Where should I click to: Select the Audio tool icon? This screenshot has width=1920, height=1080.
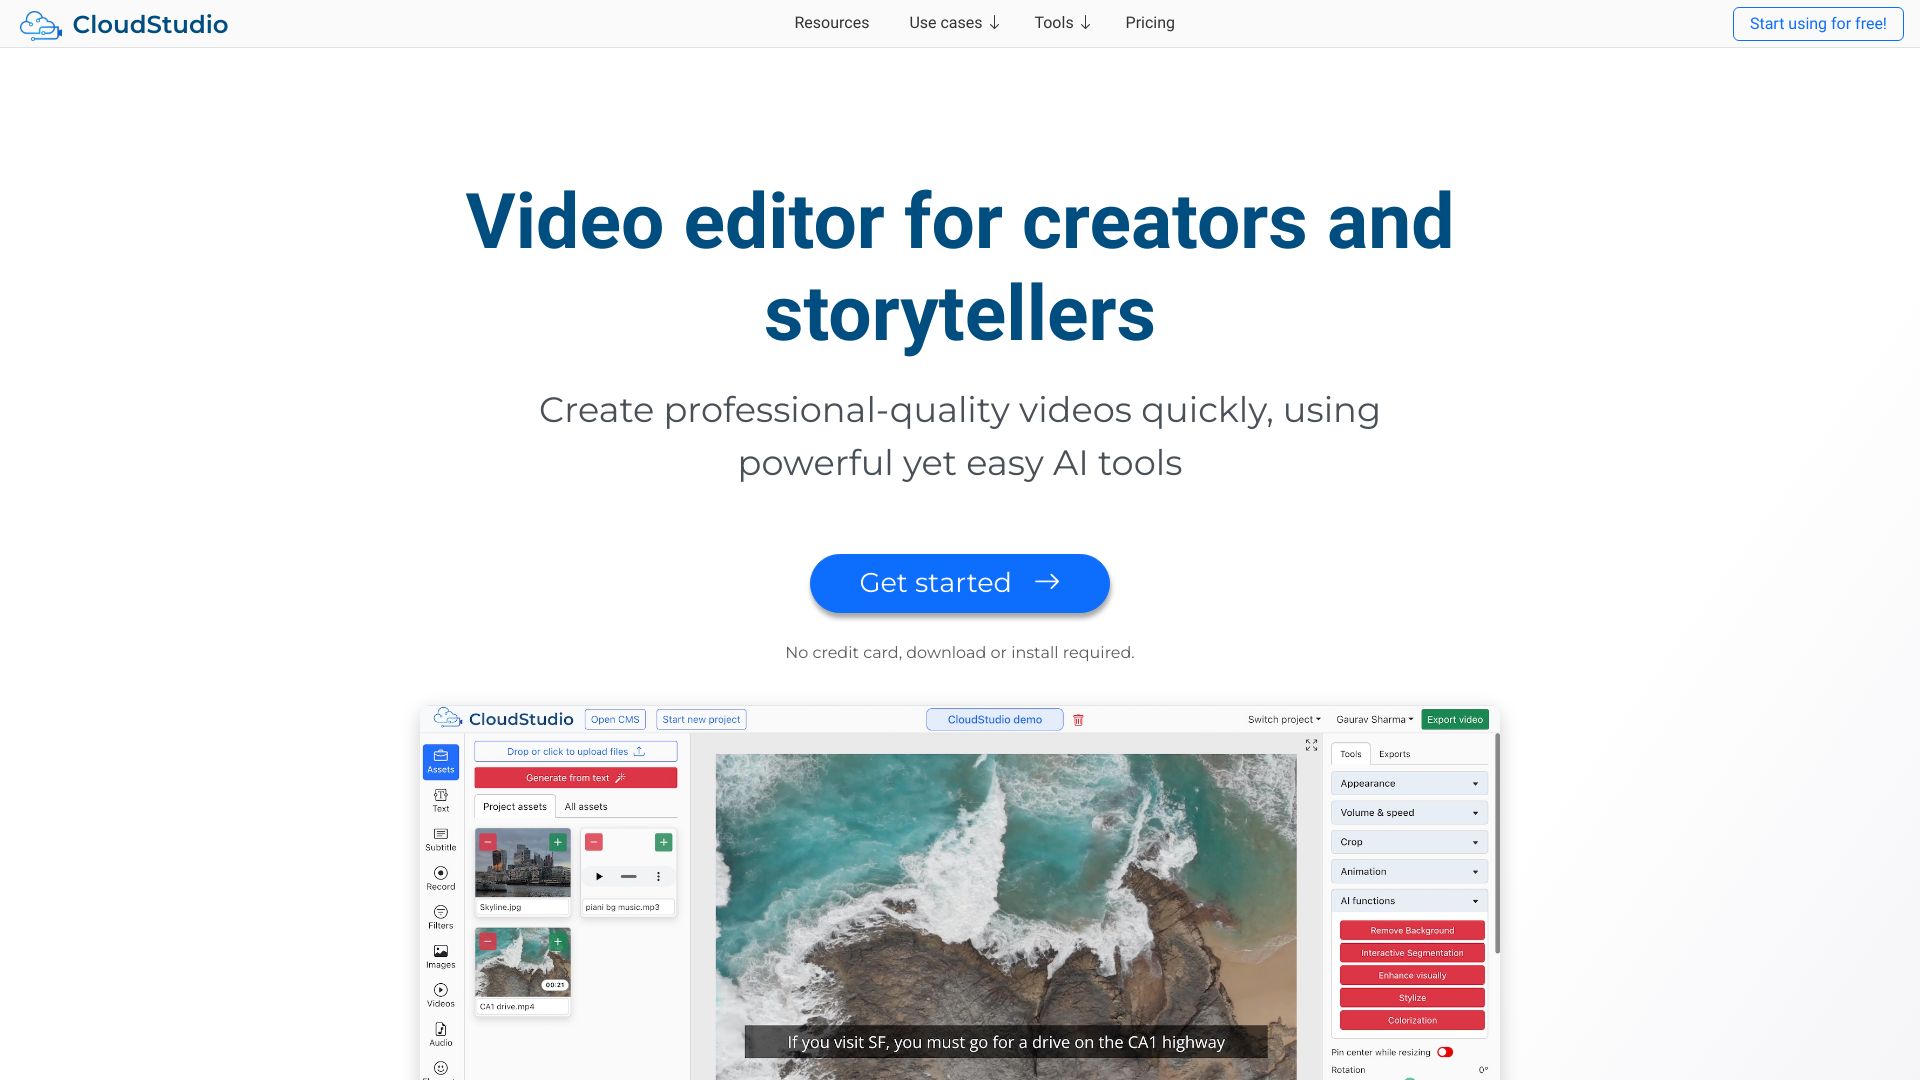coord(438,1039)
